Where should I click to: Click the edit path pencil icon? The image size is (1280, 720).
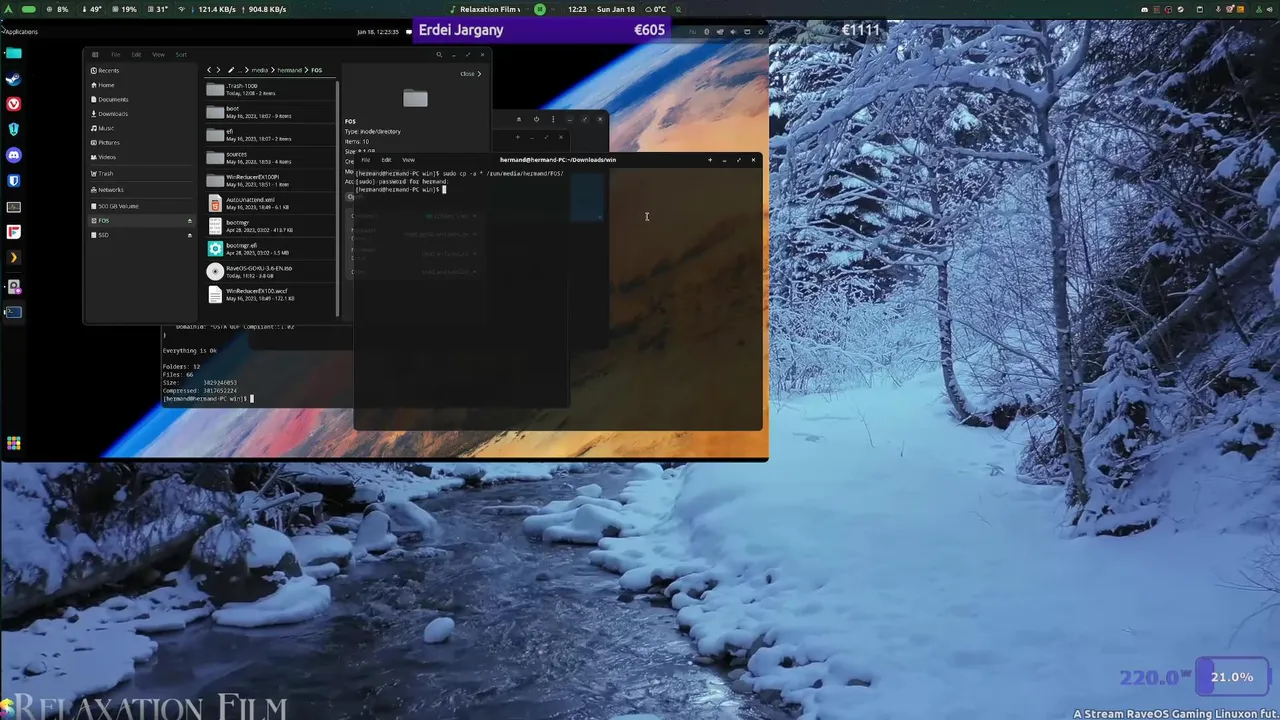pos(230,70)
